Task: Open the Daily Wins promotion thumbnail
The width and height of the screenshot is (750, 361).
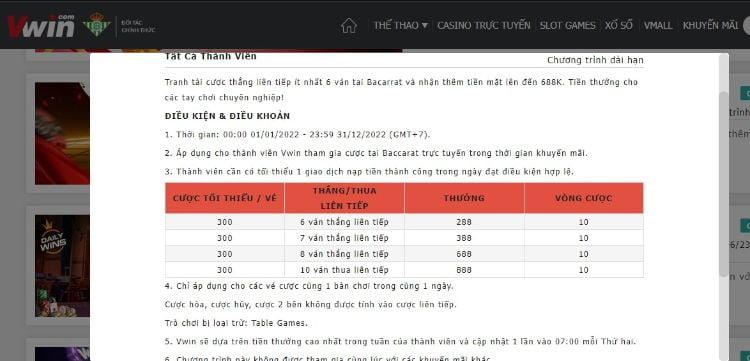Action: 62,265
